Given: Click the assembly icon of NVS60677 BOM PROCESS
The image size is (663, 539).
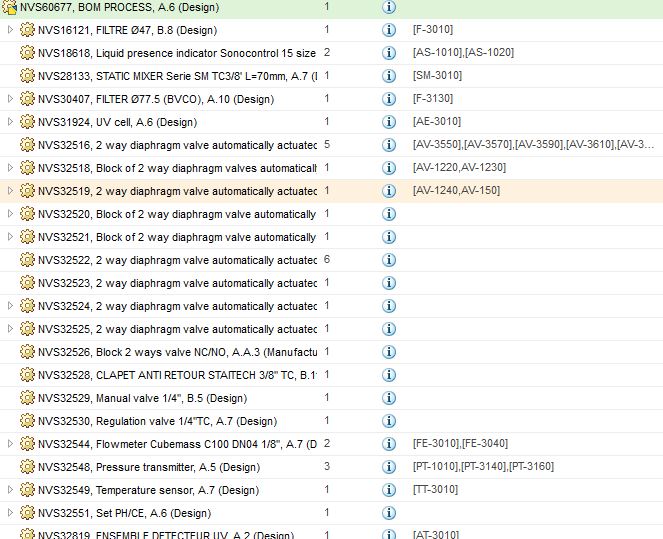Looking at the screenshot, I should (9, 7).
